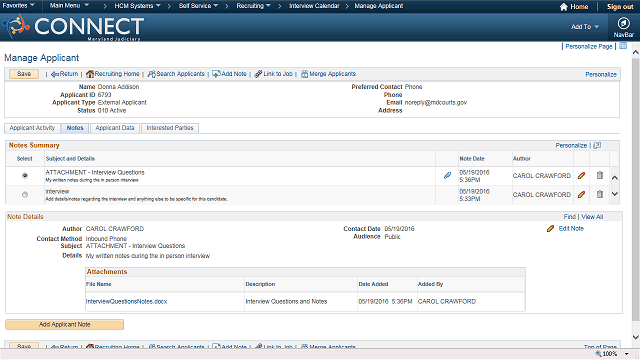Click the Merge Applicants icon
640x360 pixels.
304,74
